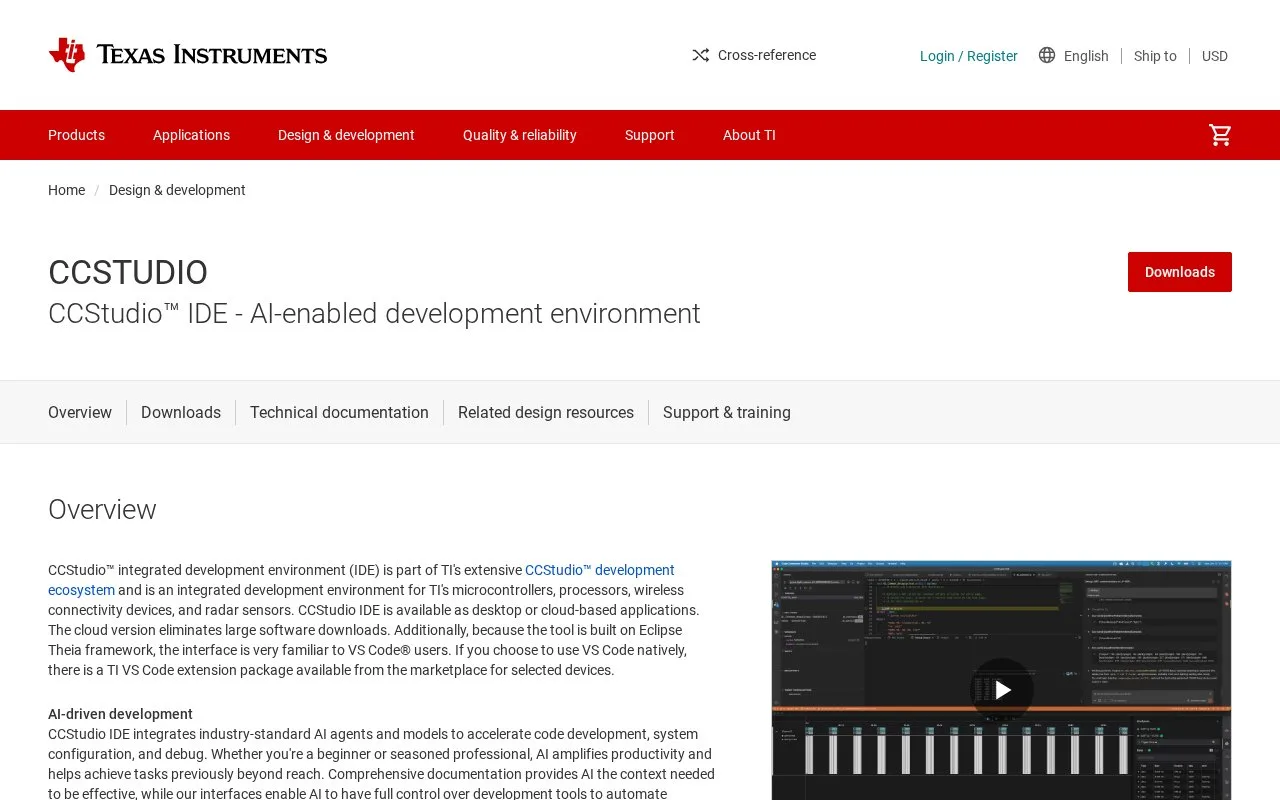Switch to the Technical documentation tab
This screenshot has width=1280, height=800.
pyautogui.click(x=339, y=412)
